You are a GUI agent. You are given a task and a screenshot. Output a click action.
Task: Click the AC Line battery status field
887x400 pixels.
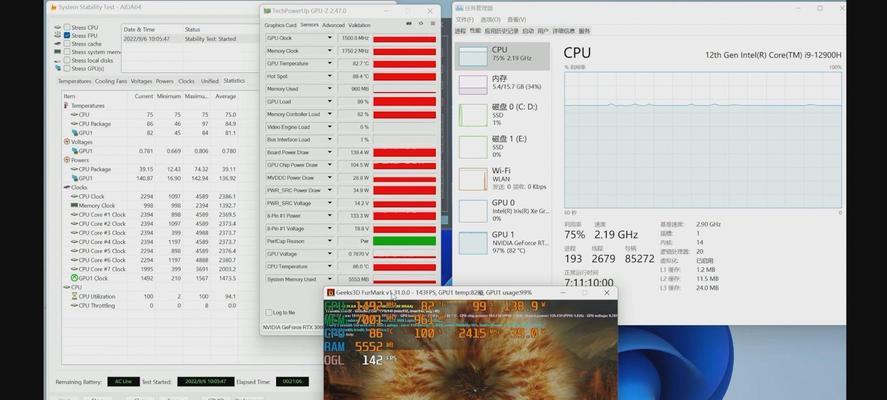click(123, 382)
